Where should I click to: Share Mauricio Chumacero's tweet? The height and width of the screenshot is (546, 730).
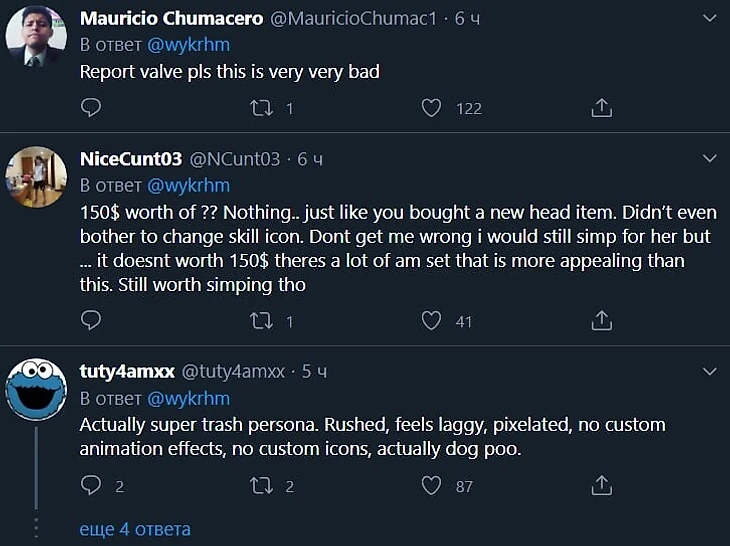pyautogui.click(x=602, y=107)
